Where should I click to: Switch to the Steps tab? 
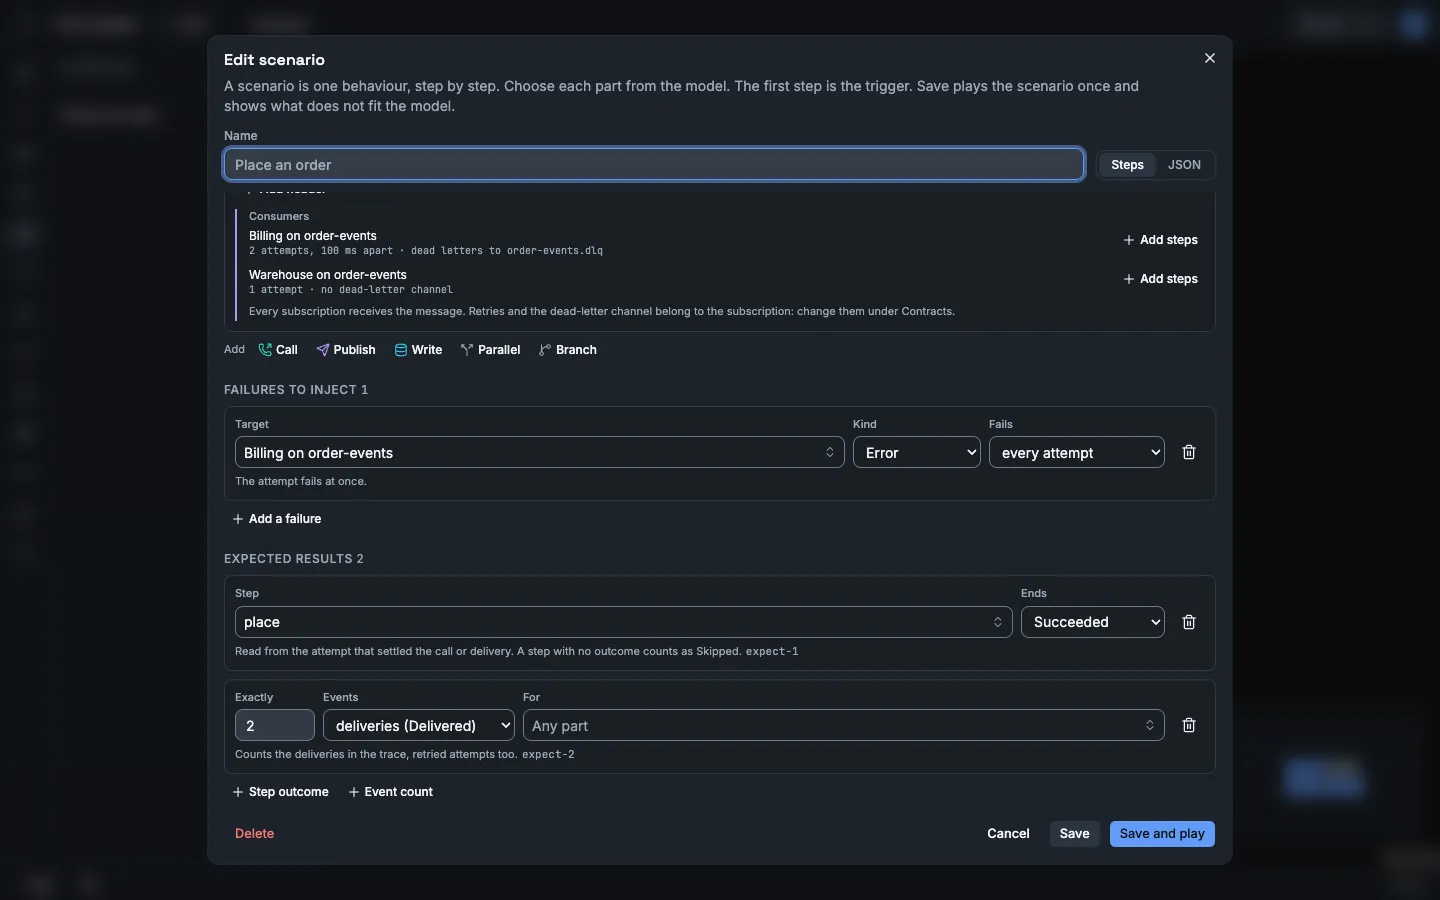click(1127, 165)
